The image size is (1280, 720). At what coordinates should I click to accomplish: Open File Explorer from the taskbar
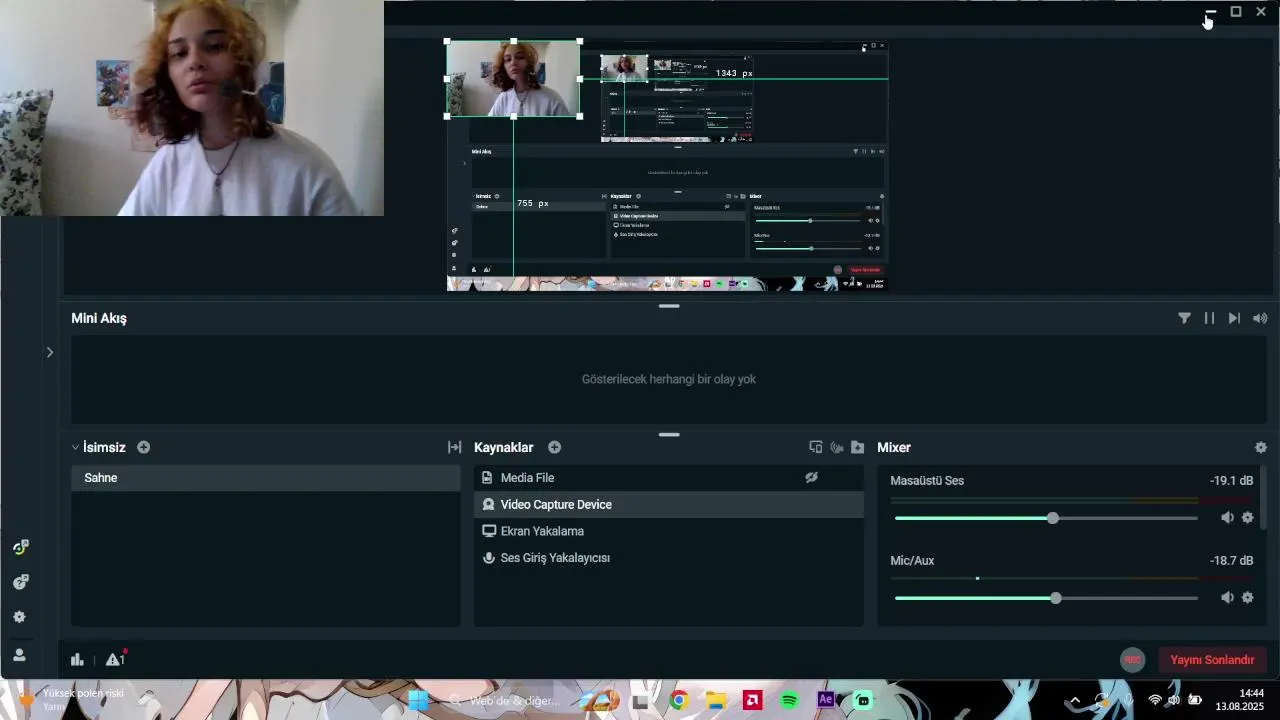coord(715,700)
